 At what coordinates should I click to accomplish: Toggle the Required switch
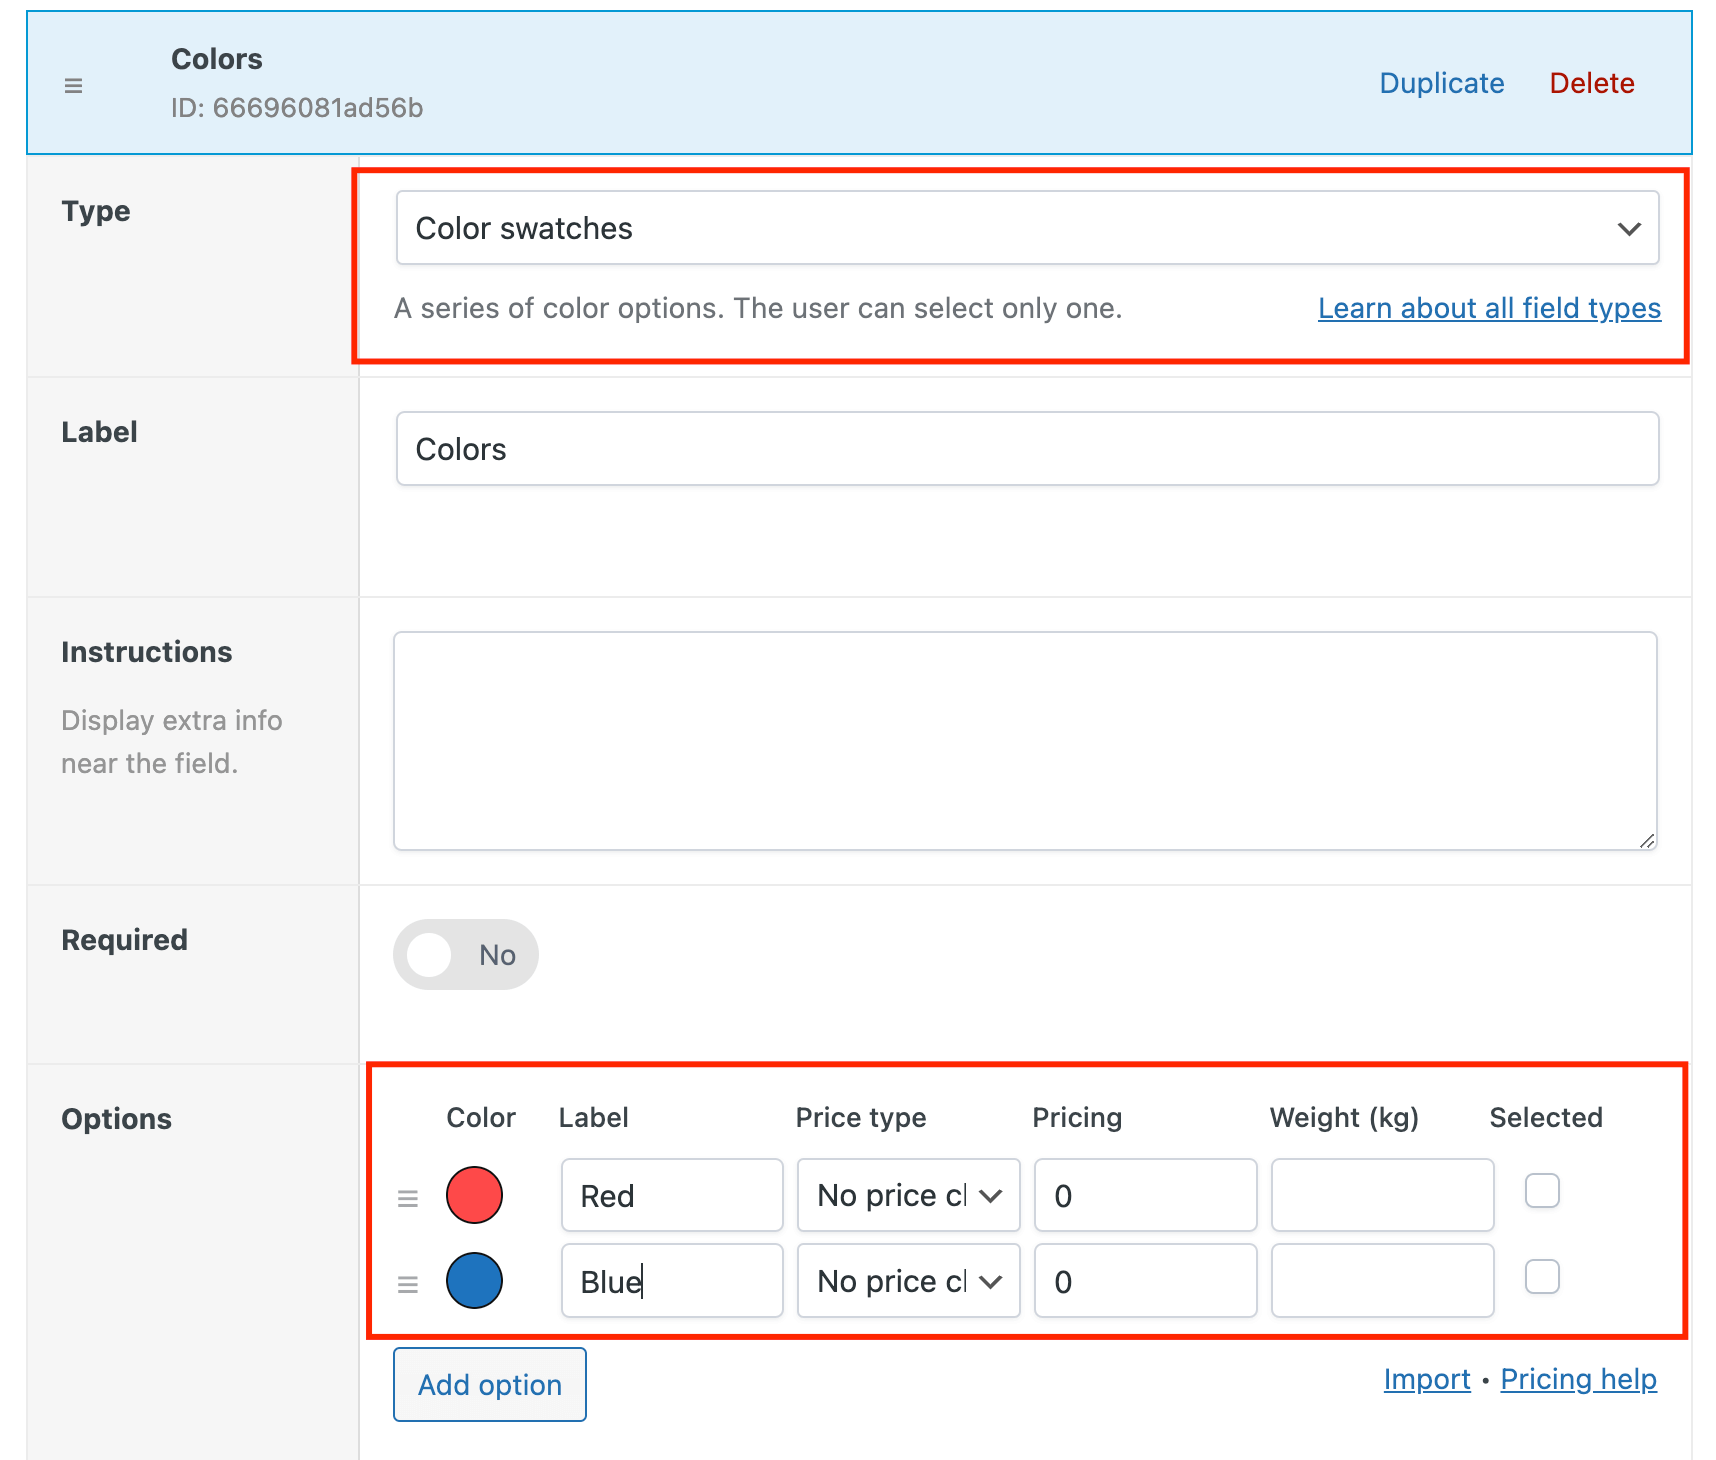pos(466,954)
